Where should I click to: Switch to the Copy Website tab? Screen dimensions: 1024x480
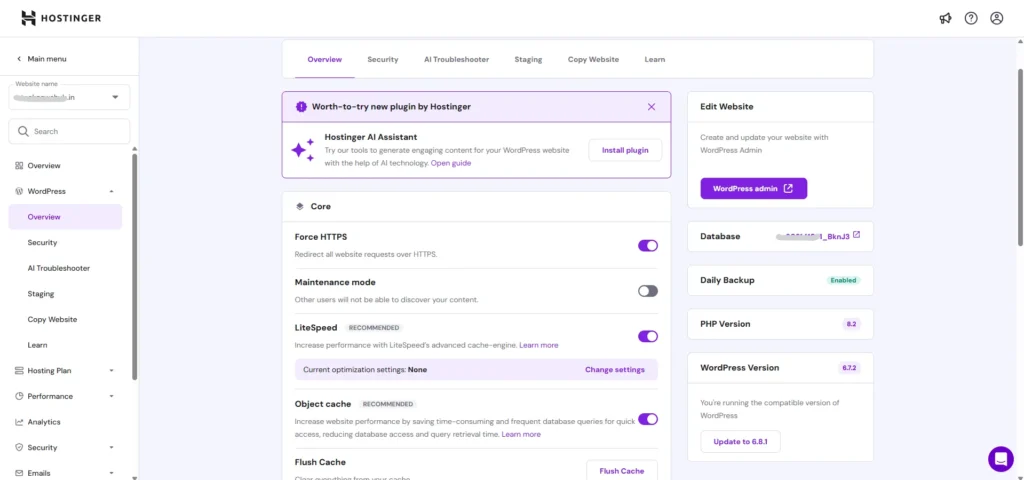pos(594,59)
